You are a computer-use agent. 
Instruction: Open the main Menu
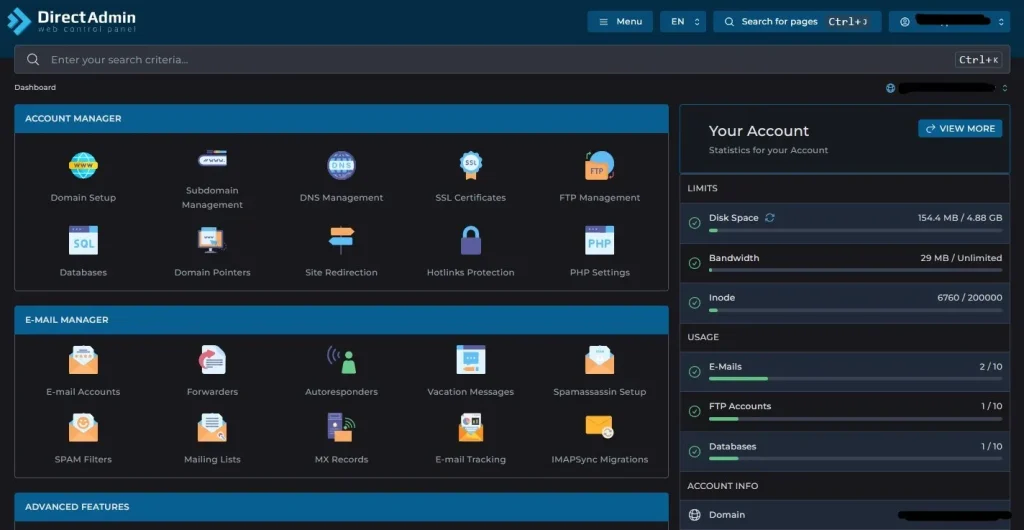[x=620, y=21]
